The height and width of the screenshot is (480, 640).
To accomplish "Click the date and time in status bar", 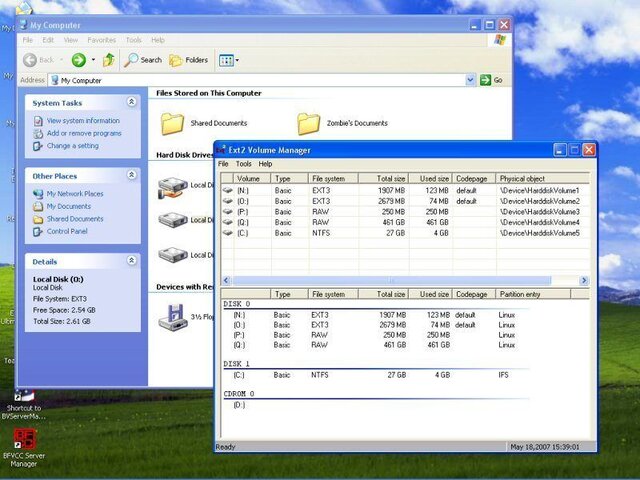I will (544, 447).
